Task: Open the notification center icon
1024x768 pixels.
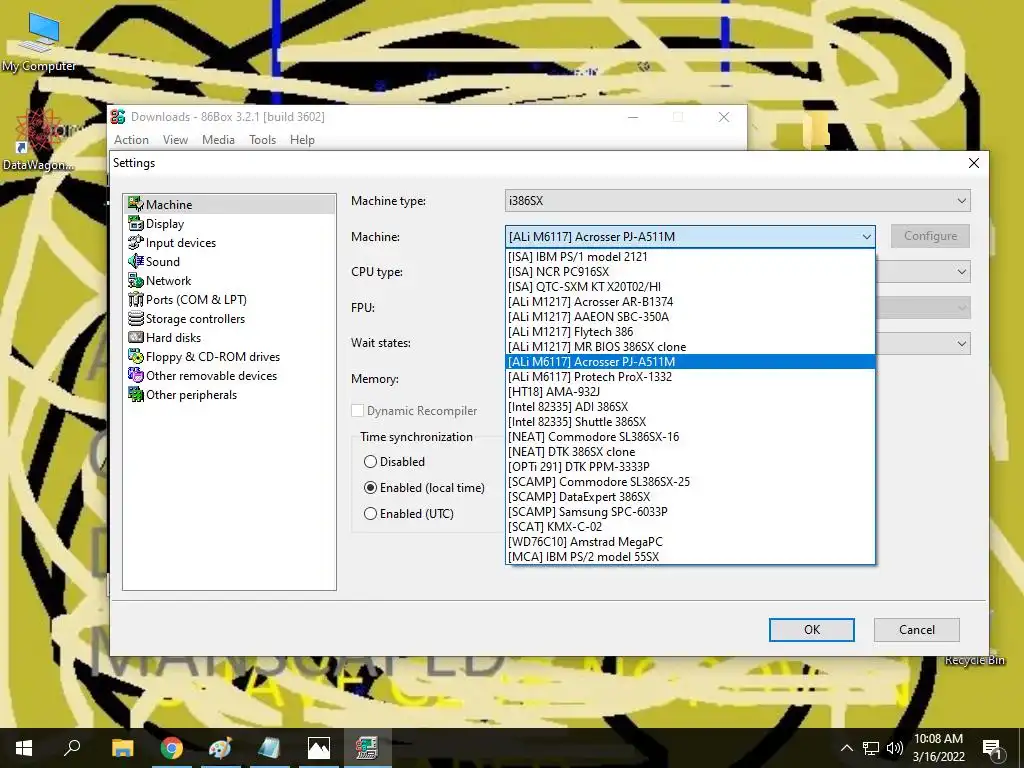Action: [x=992, y=748]
